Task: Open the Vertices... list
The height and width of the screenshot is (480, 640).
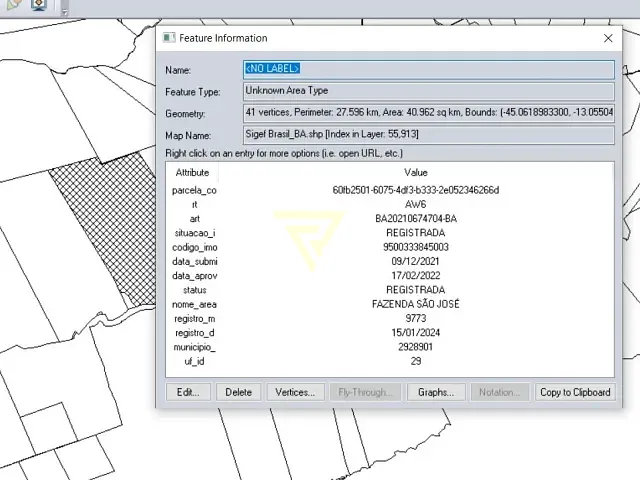Action: tap(295, 392)
